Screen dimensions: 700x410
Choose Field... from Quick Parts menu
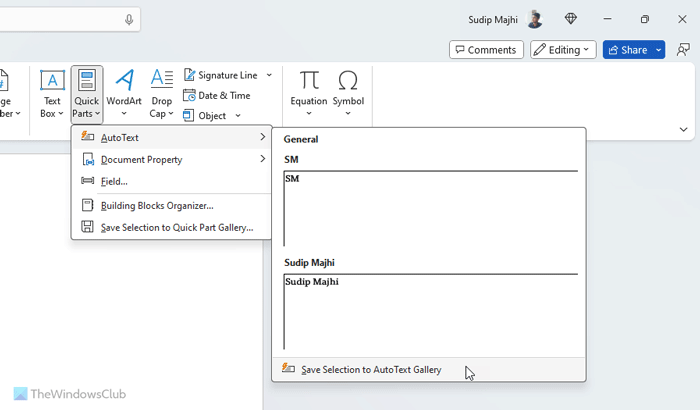tap(113, 181)
